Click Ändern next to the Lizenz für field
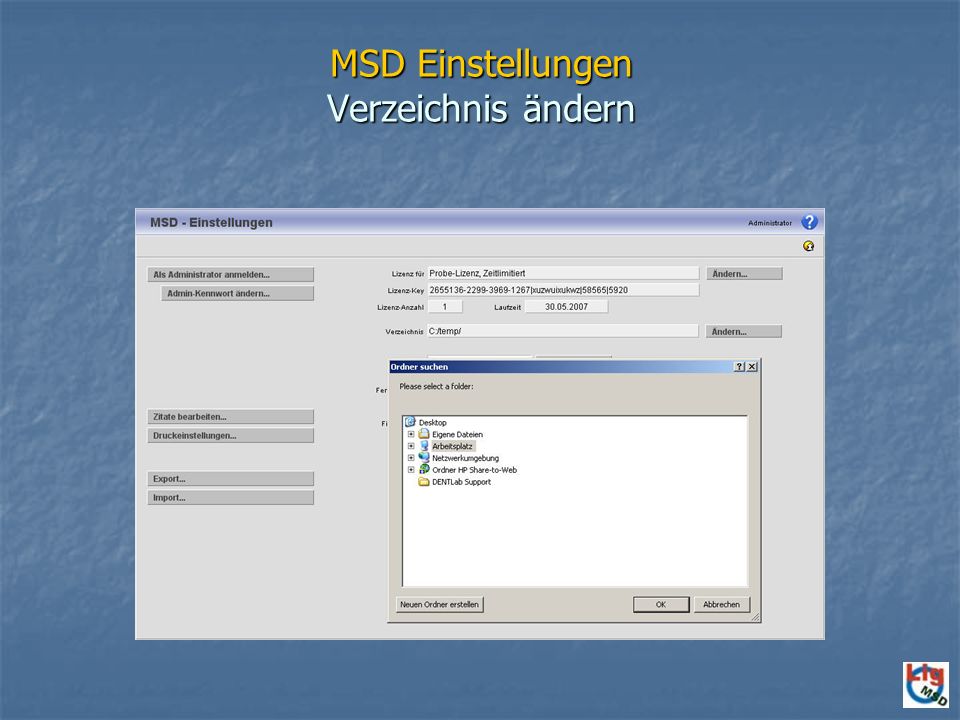This screenshot has height=720, width=960. 744,274
